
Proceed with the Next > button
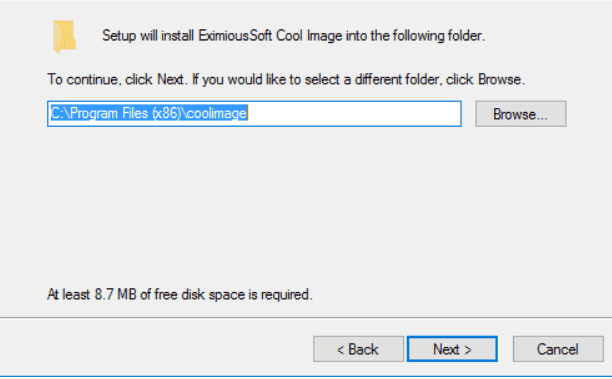(452, 349)
